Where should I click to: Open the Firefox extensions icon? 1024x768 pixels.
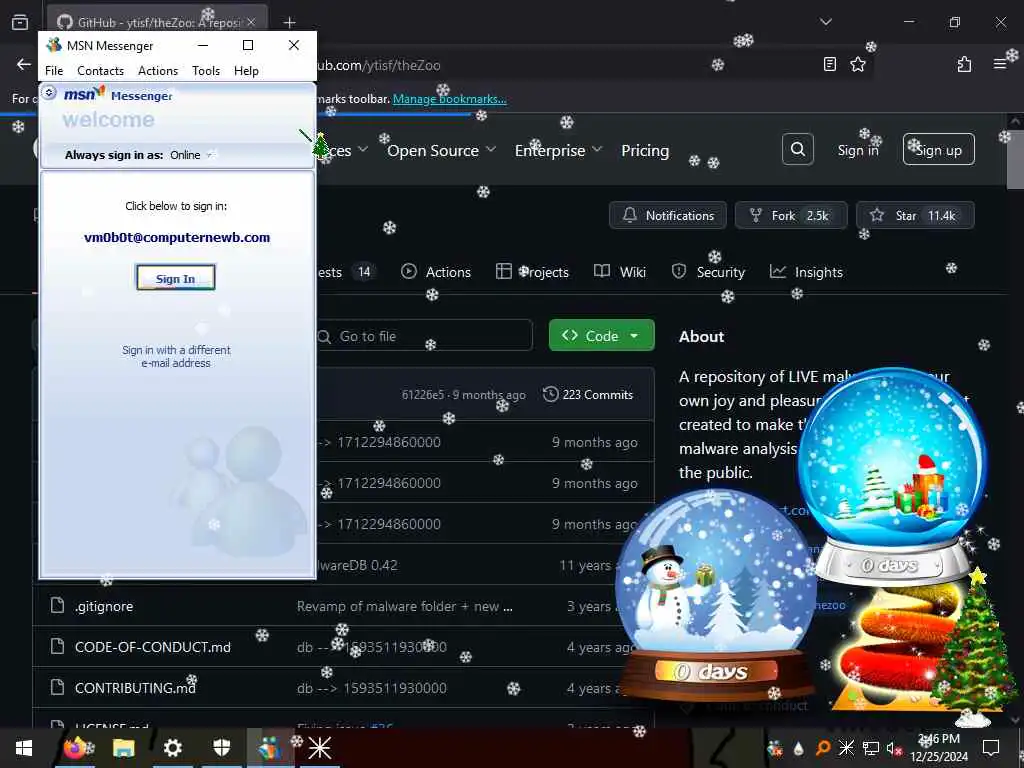pyautogui.click(x=964, y=64)
